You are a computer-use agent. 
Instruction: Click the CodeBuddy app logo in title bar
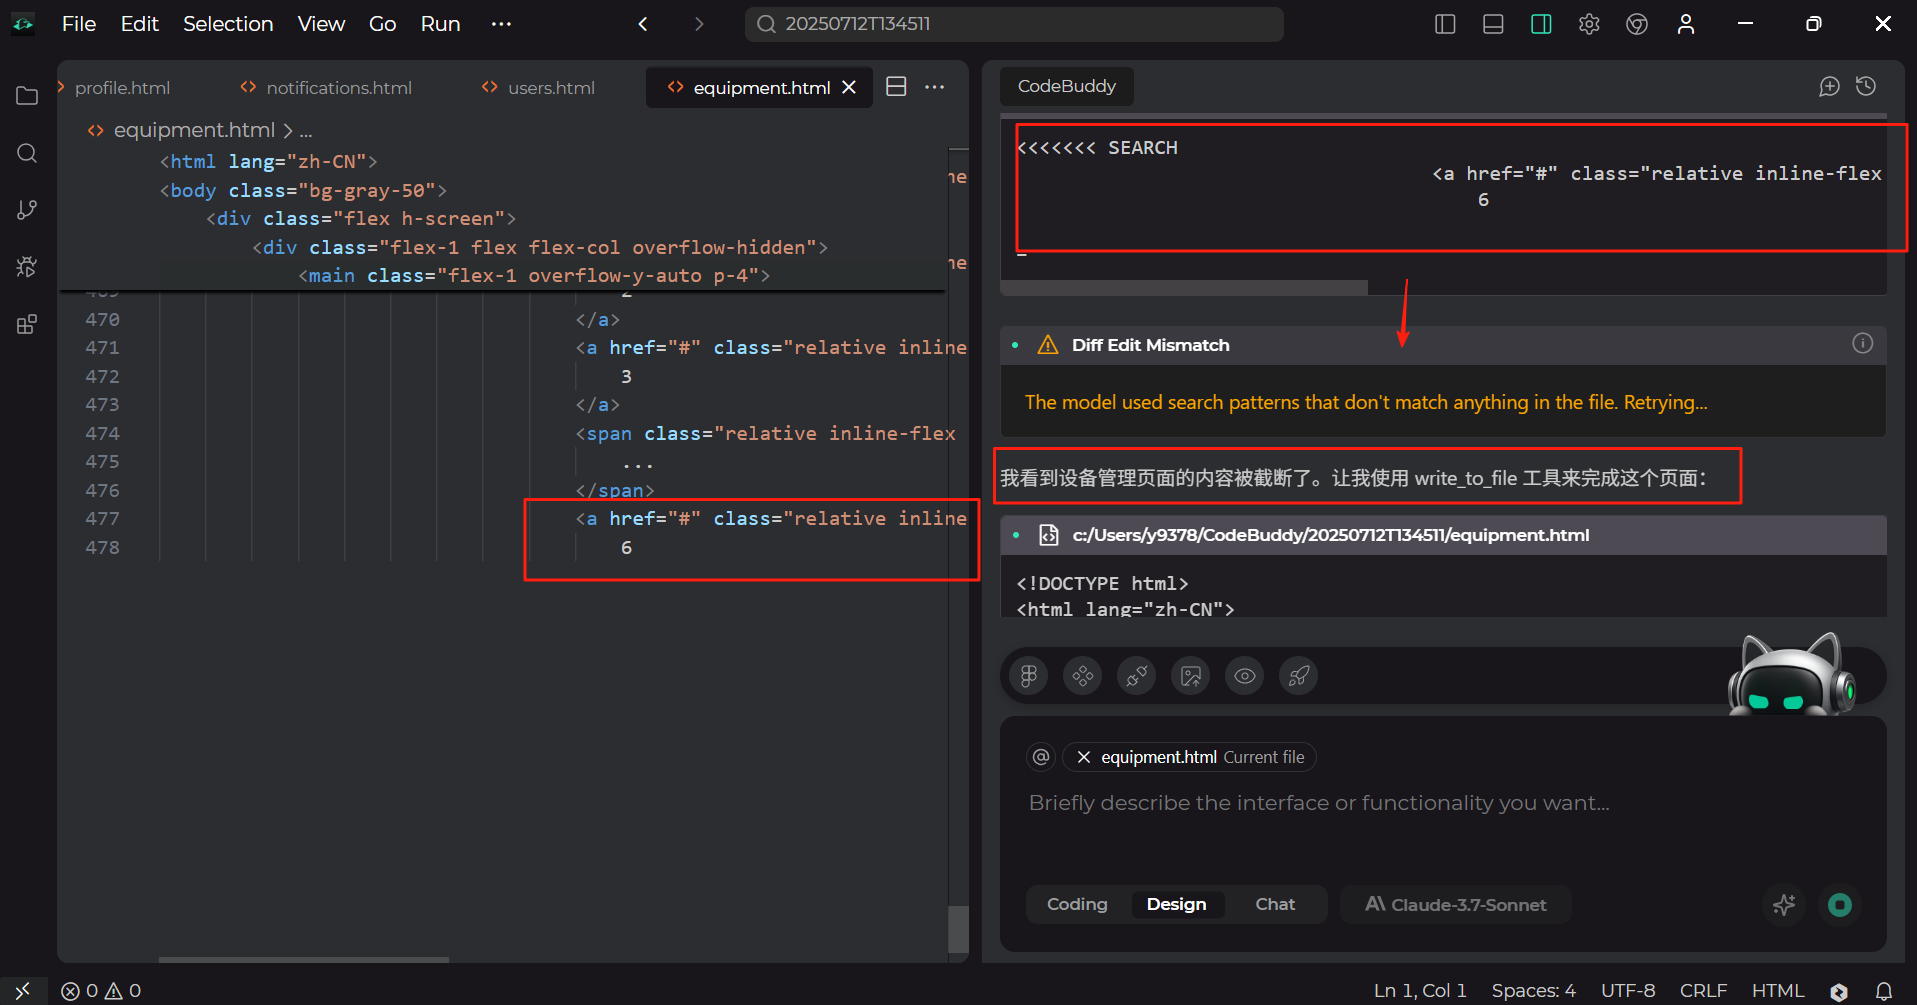click(23, 24)
